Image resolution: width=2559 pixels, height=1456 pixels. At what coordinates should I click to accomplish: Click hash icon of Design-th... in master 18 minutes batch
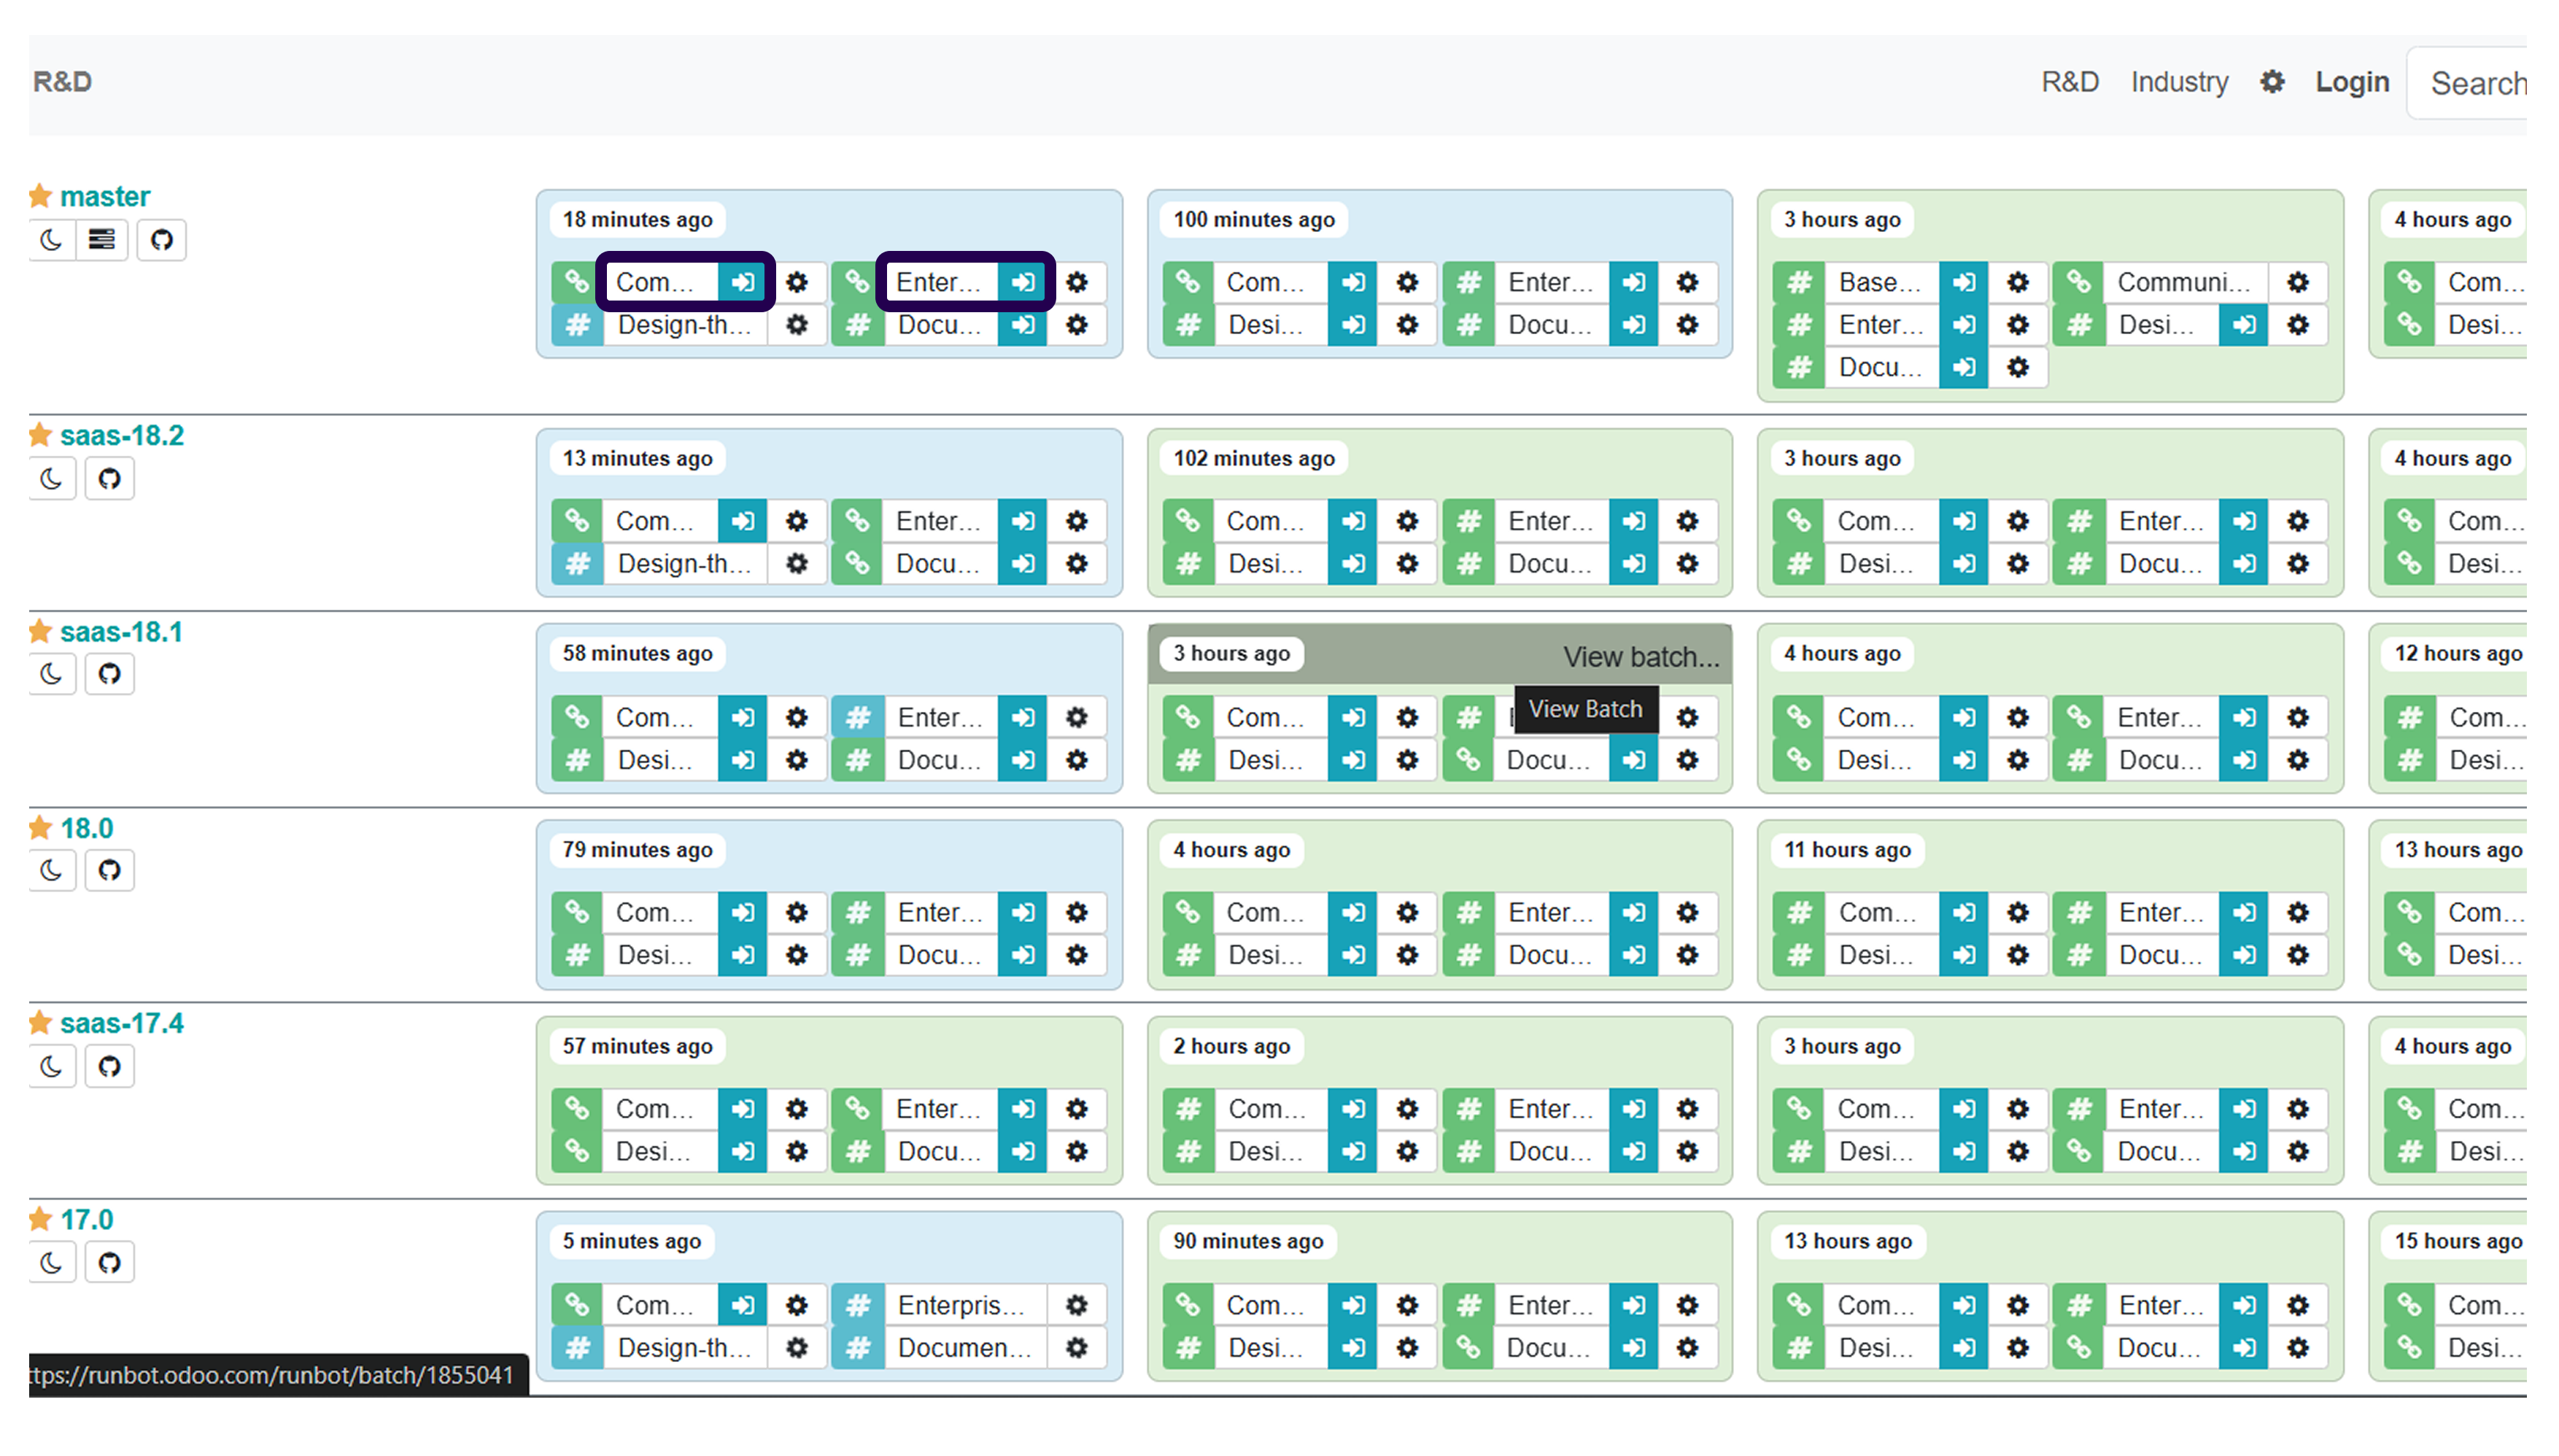tap(578, 325)
